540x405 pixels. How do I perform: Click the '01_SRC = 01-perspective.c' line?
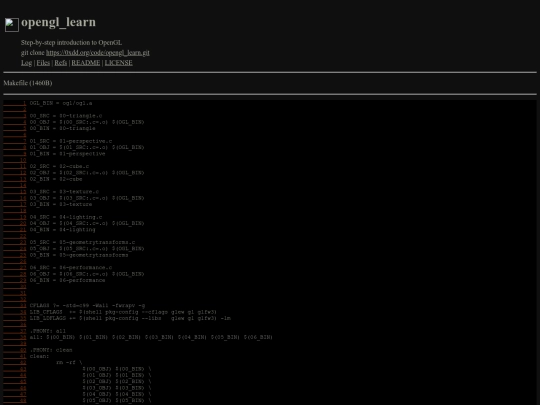tap(71, 141)
